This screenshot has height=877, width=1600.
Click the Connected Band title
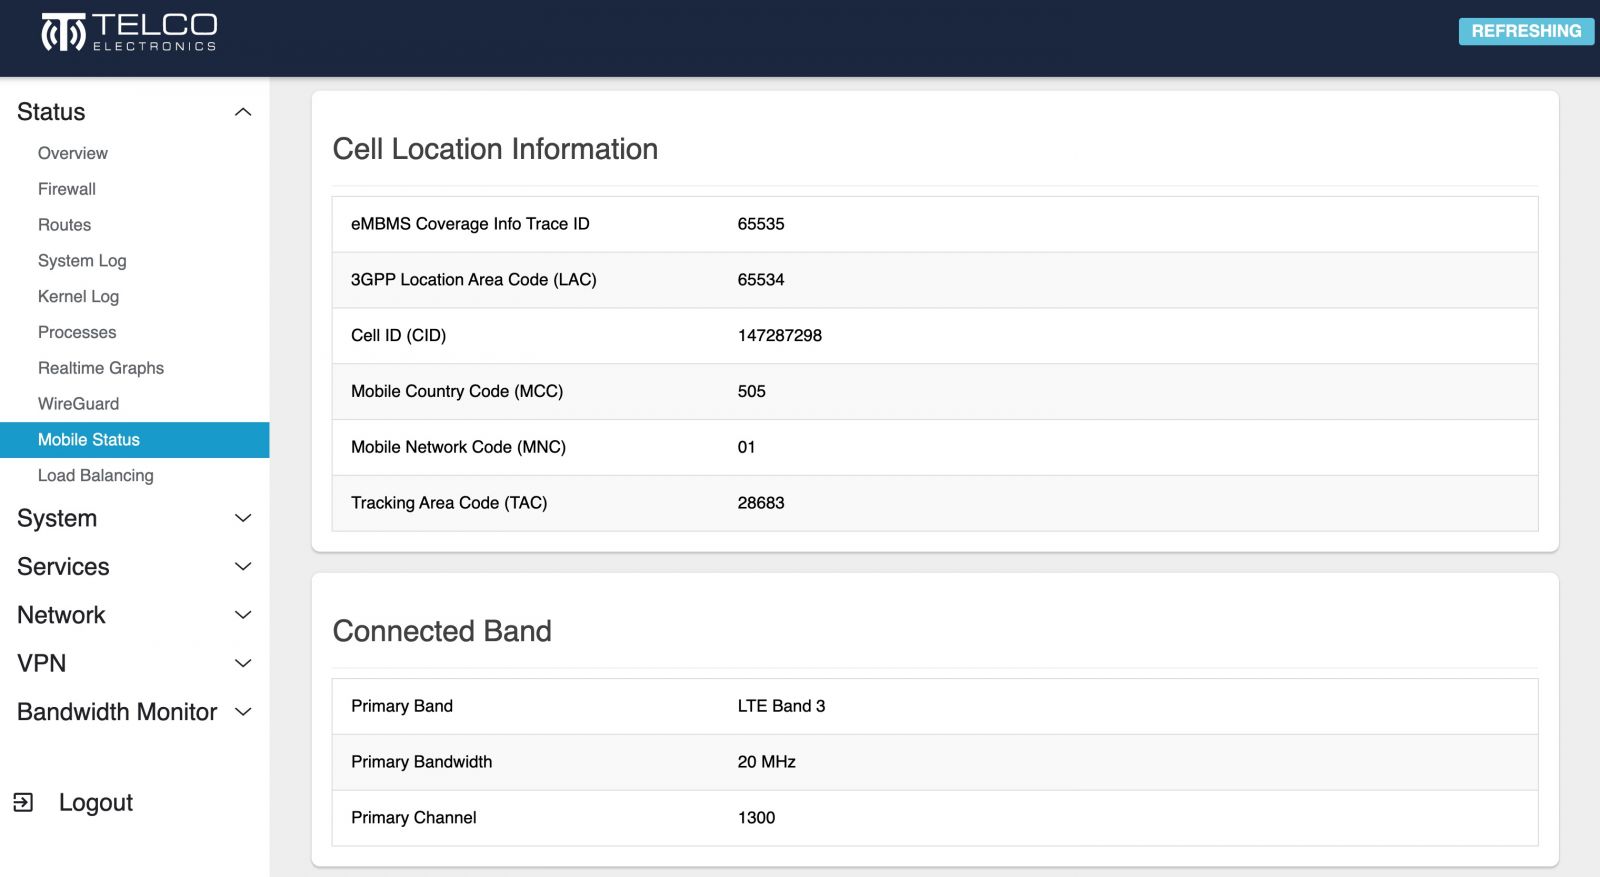coord(442,631)
